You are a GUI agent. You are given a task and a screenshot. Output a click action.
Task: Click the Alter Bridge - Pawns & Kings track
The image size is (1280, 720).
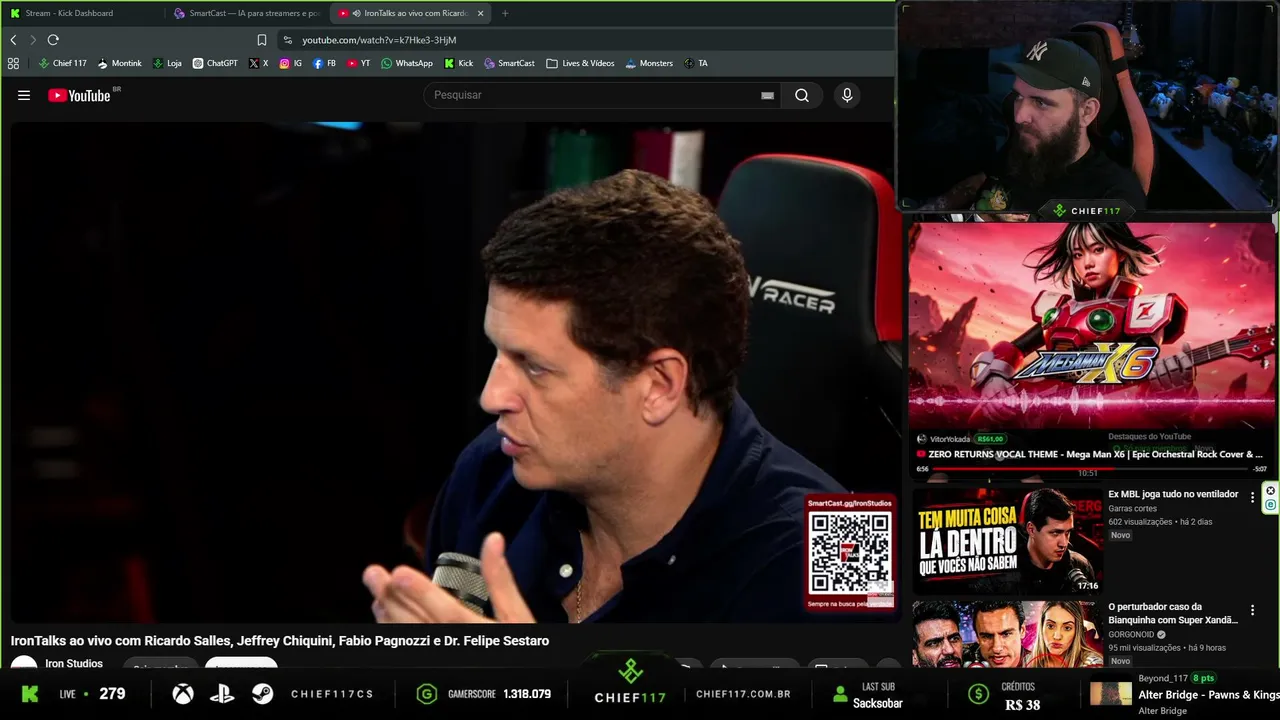[1208, 695]
